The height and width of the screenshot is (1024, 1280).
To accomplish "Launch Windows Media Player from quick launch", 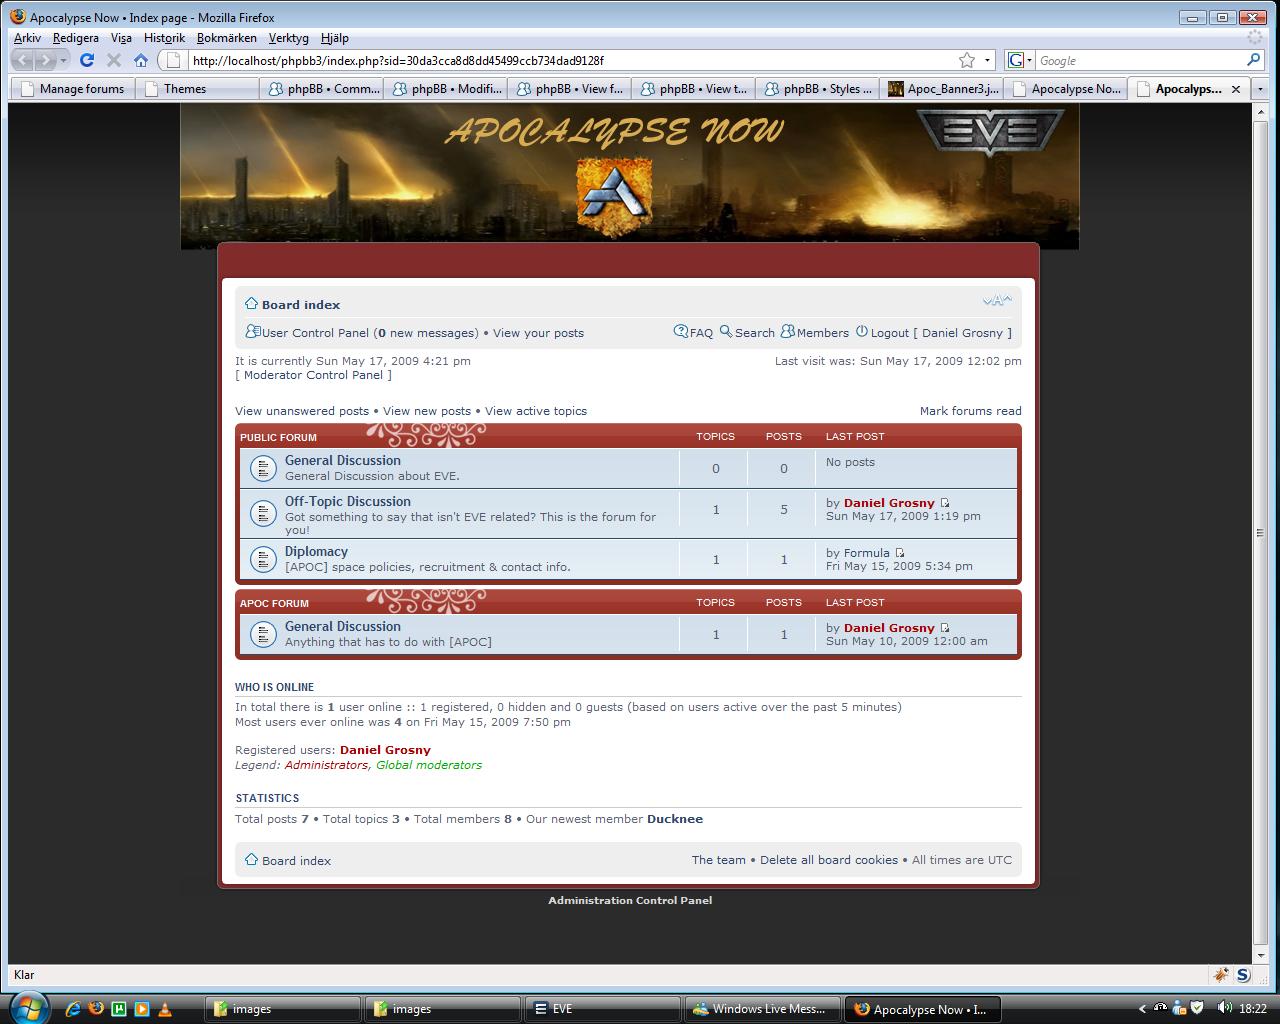I will coord(142,1009).
